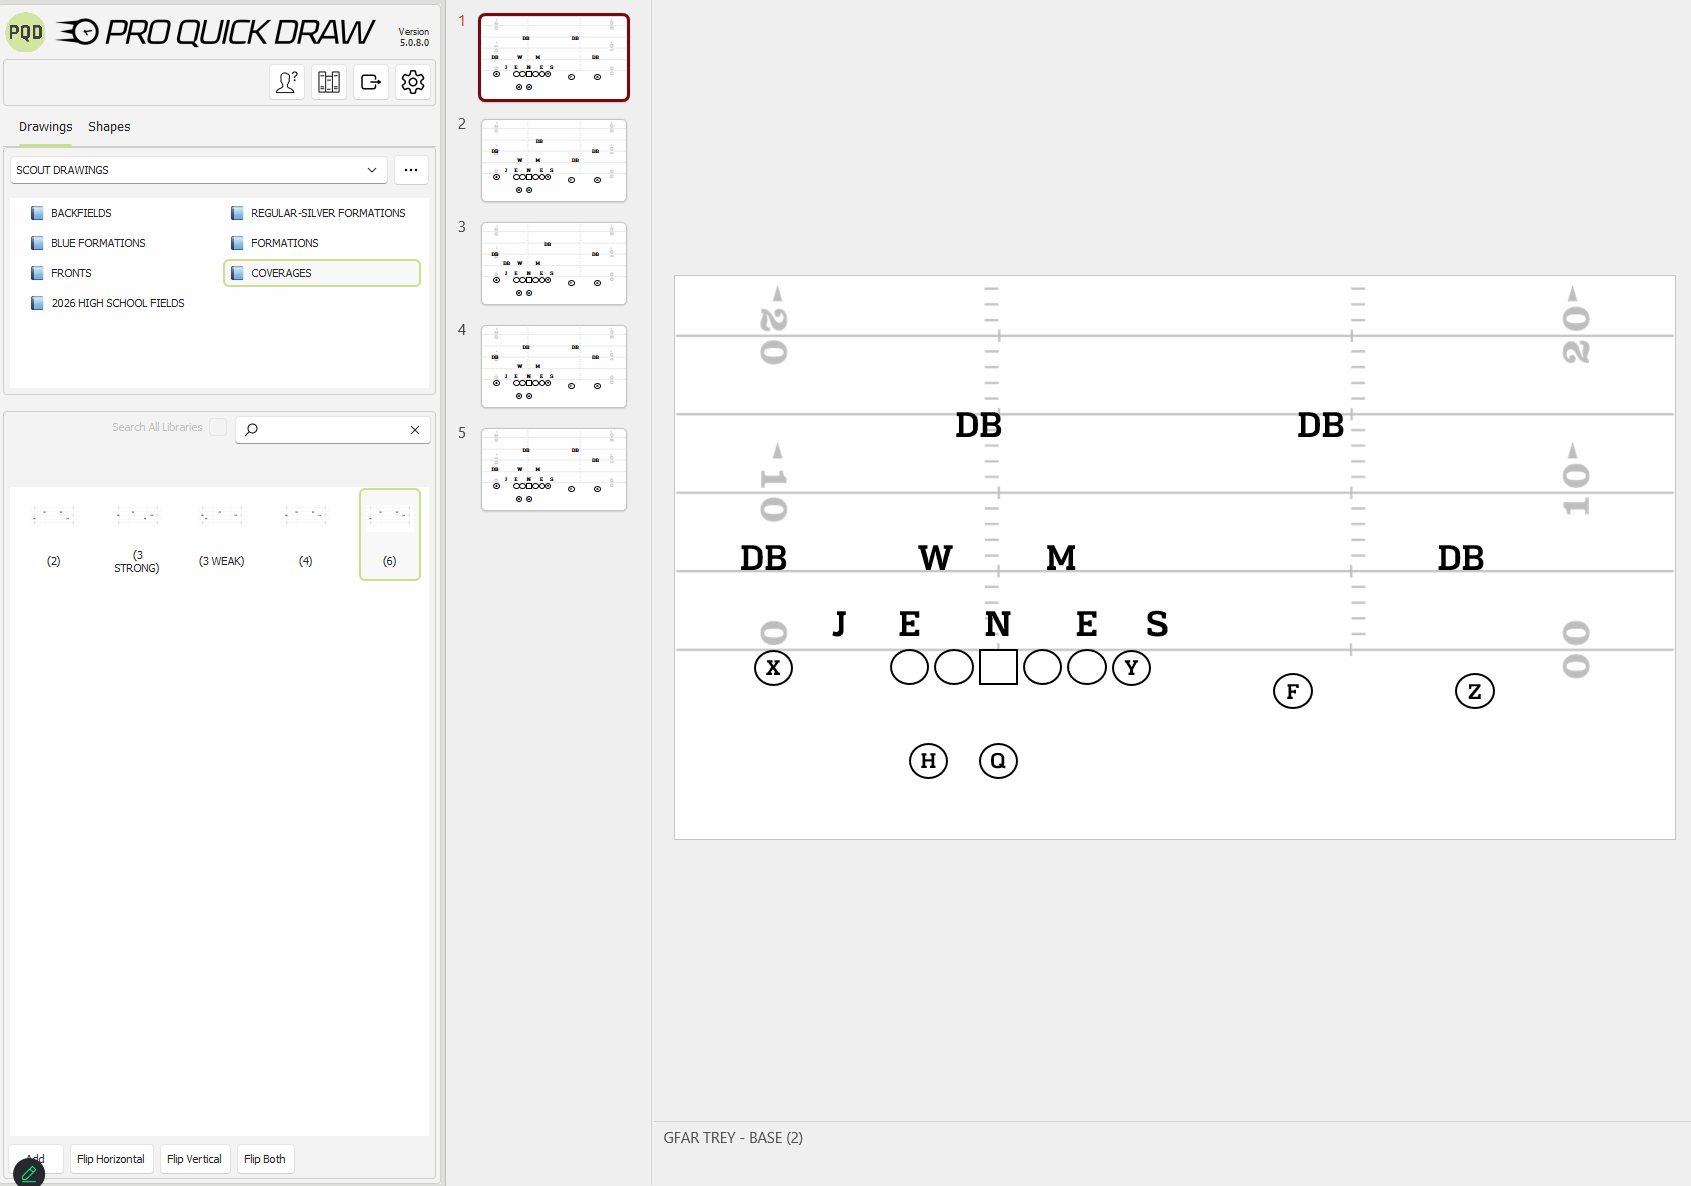Open the BACKFIELDS library folder

(81, 213)
